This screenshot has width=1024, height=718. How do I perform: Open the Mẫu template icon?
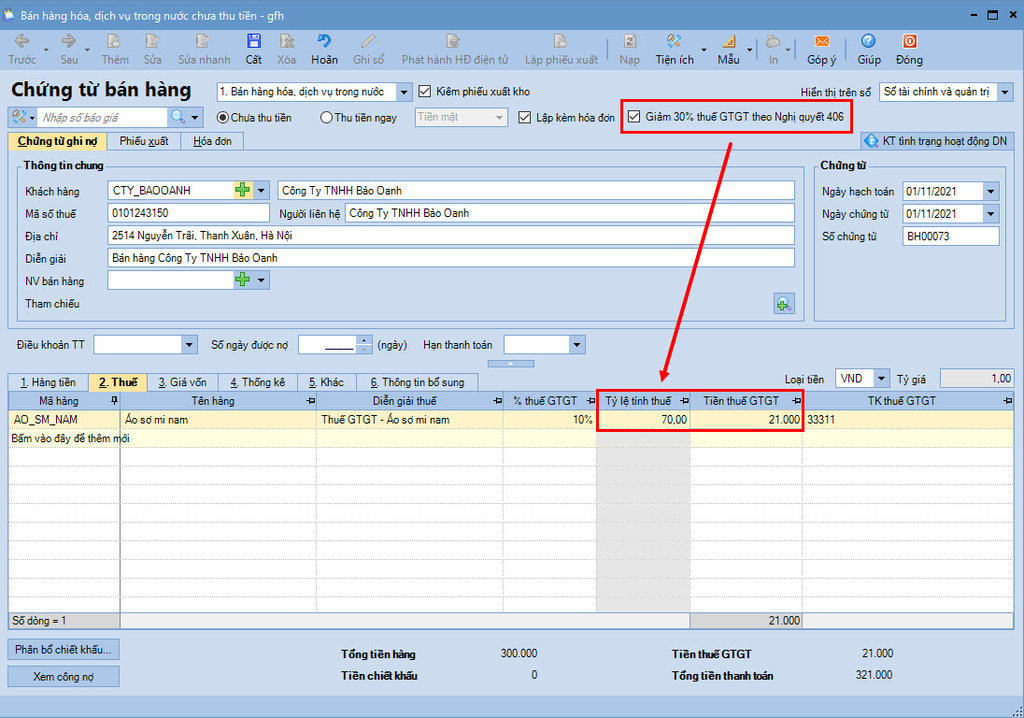728,42
